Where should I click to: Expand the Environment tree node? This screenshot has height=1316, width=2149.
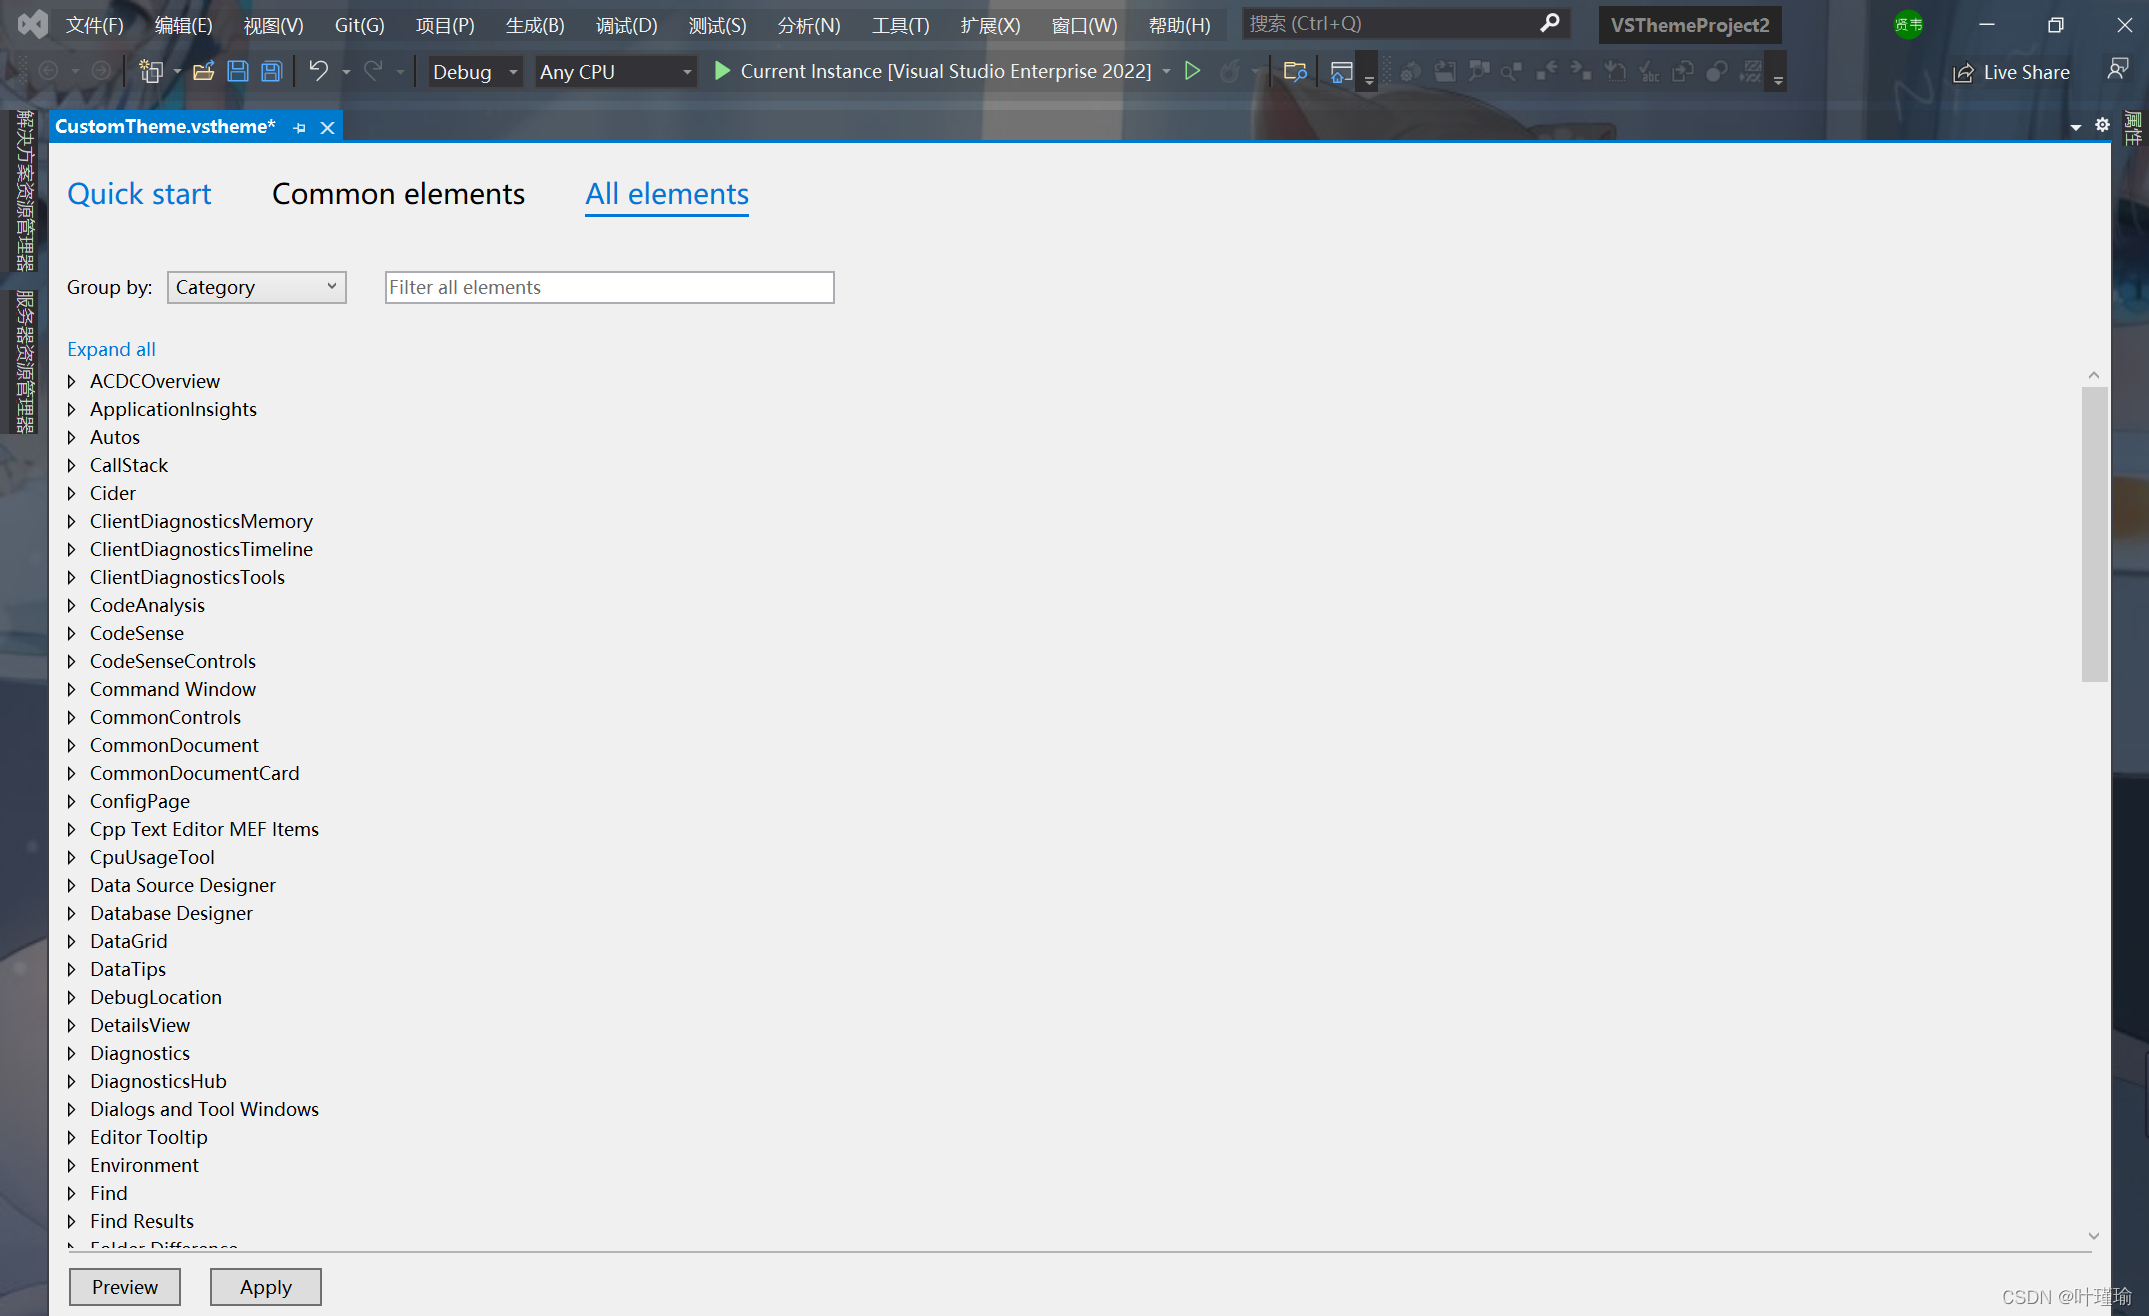pos(72,1165)
